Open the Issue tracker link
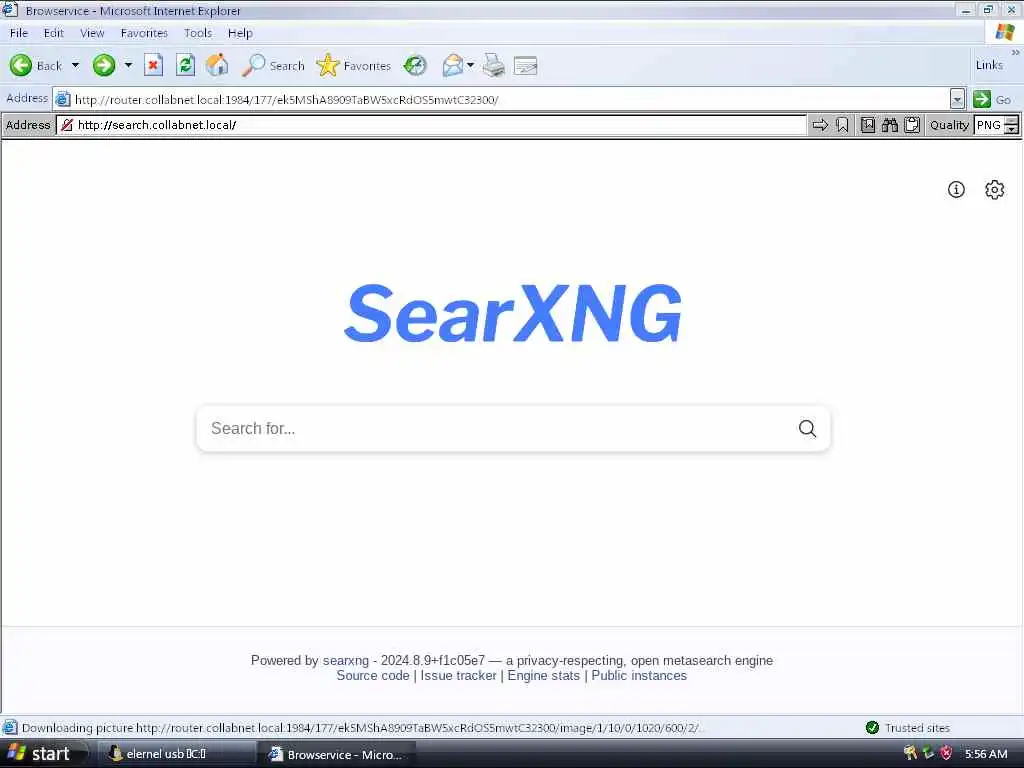Screen dimensions: 1024x768 coord(458,676)
